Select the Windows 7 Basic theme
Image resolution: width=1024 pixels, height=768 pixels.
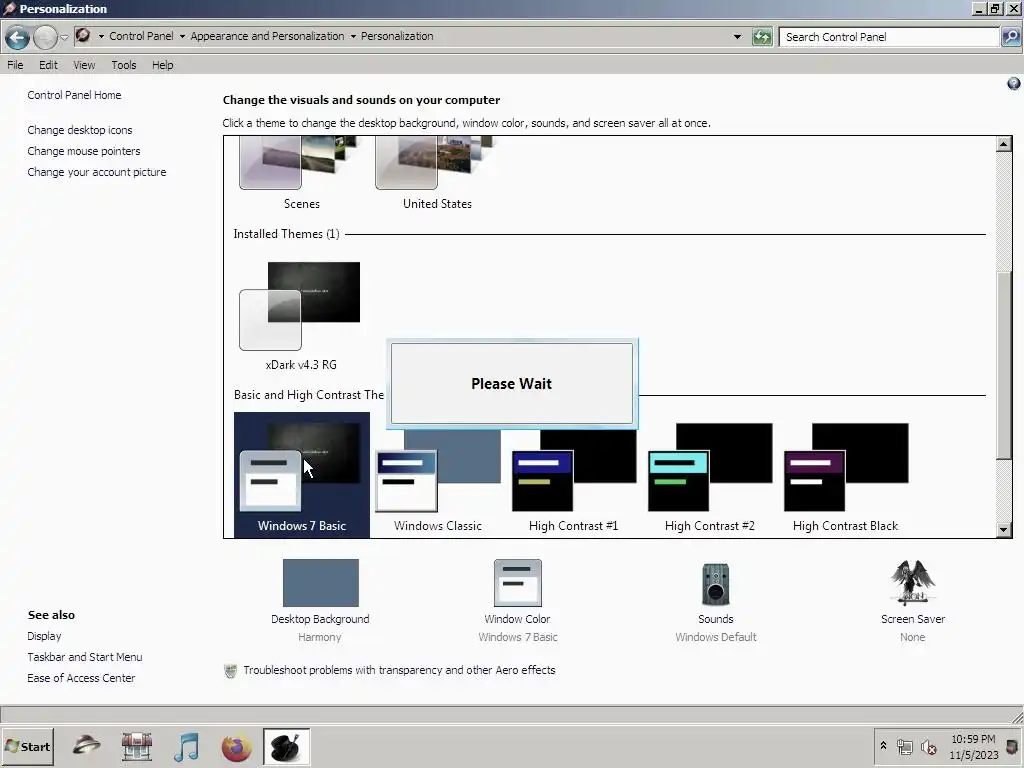tap(302, 475)
